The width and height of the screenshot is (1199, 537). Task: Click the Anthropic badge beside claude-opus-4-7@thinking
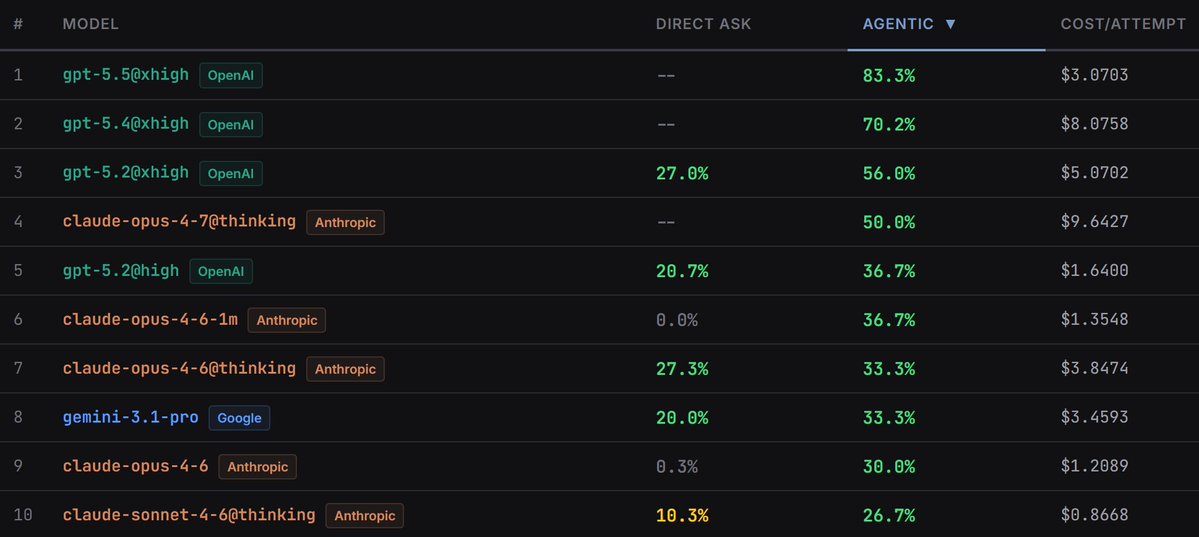346,223
